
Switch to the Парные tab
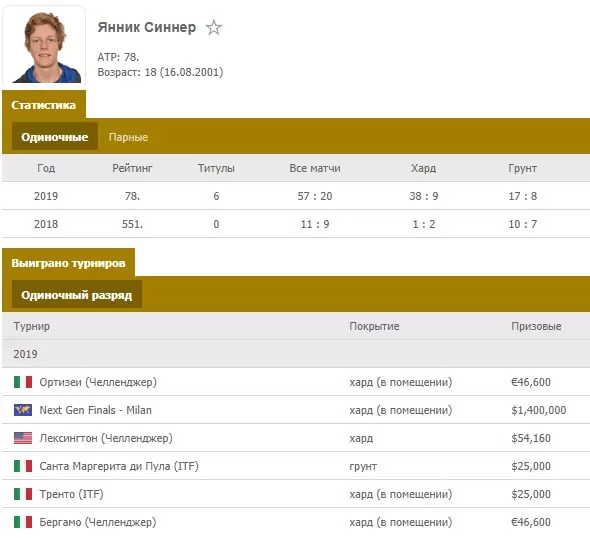click(128, 137)
